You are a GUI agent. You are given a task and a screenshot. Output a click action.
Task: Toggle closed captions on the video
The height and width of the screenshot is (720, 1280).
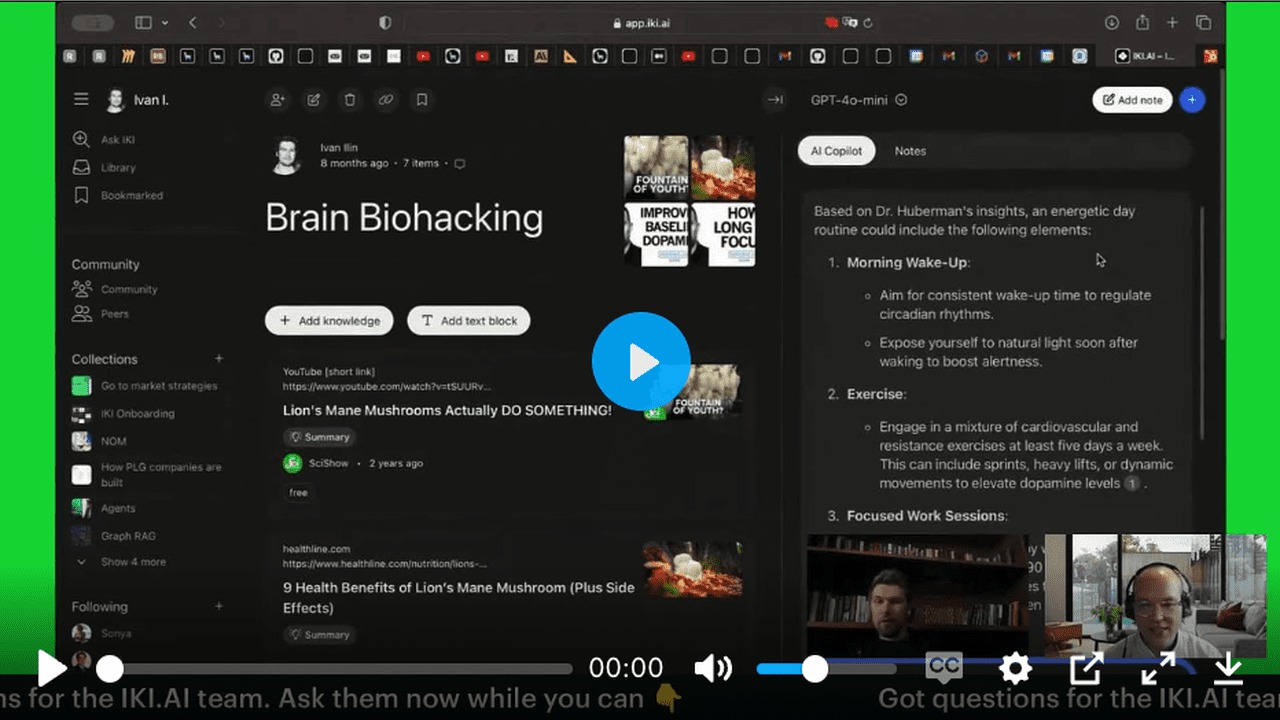943,668
